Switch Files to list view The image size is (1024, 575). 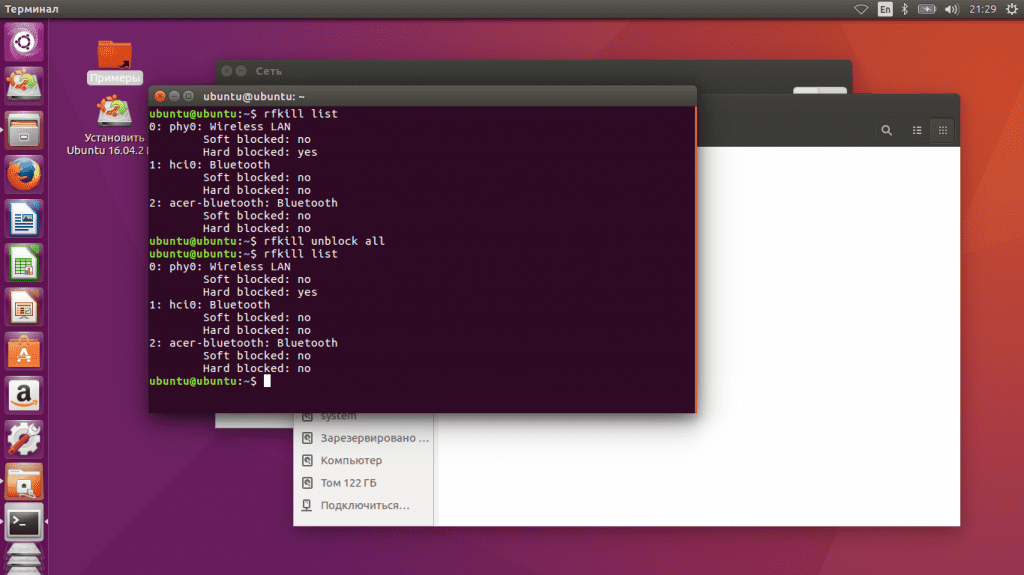point(917,130)
